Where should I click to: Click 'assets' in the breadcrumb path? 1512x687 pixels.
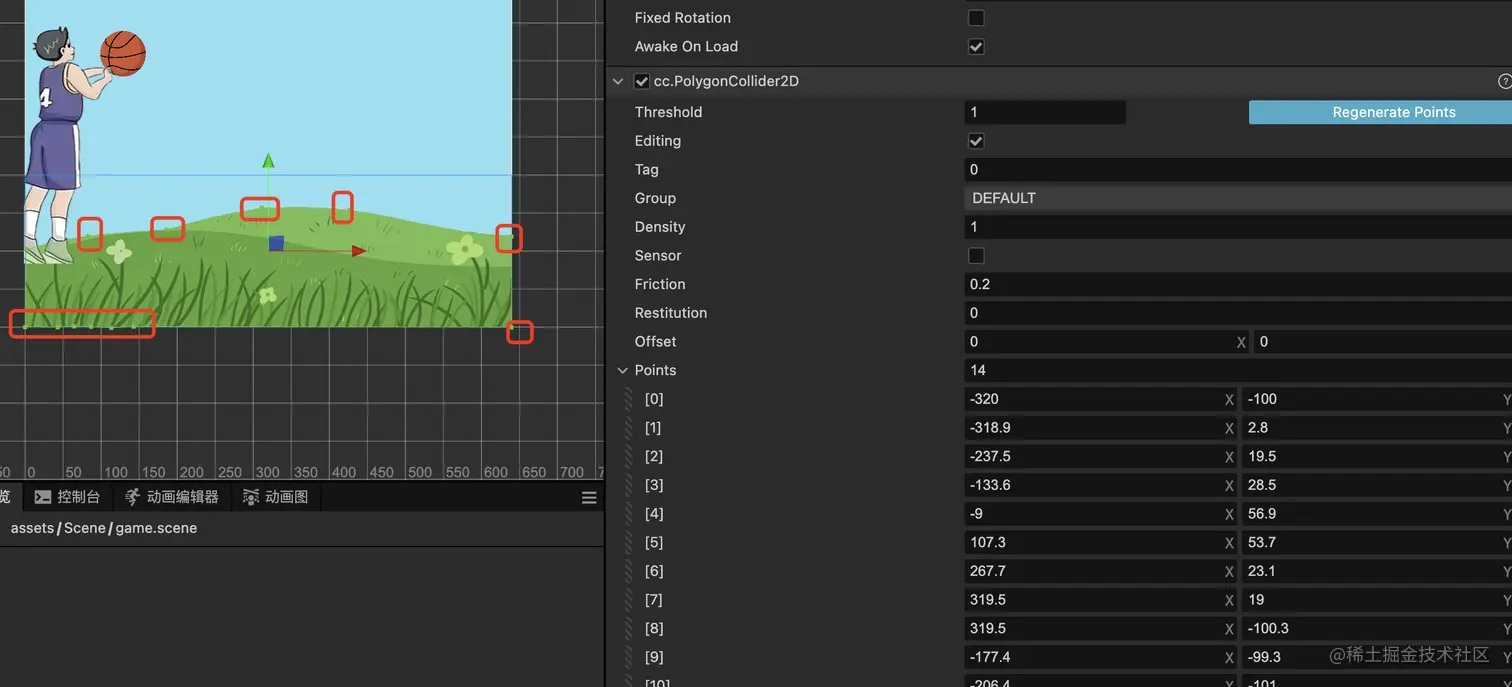pyautogui.click(x=32, y=528)
